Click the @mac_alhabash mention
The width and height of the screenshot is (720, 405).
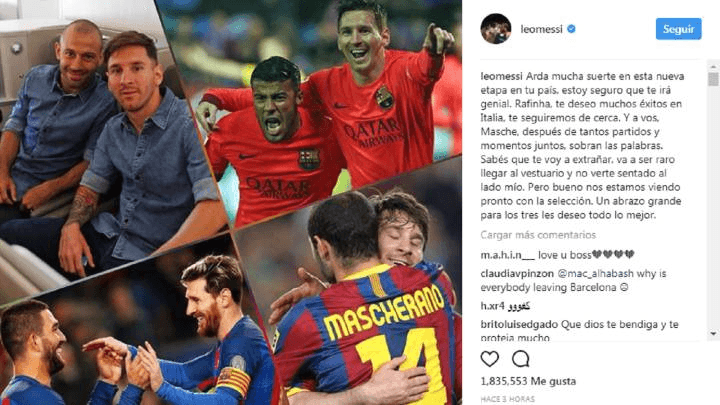(x=595, y=274)
